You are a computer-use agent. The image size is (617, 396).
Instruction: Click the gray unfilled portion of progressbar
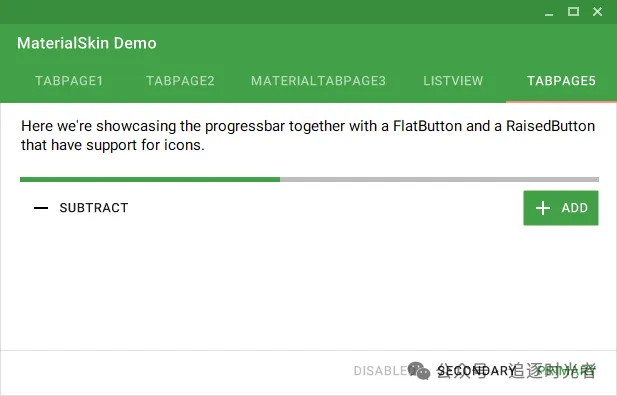coord(440,179)
